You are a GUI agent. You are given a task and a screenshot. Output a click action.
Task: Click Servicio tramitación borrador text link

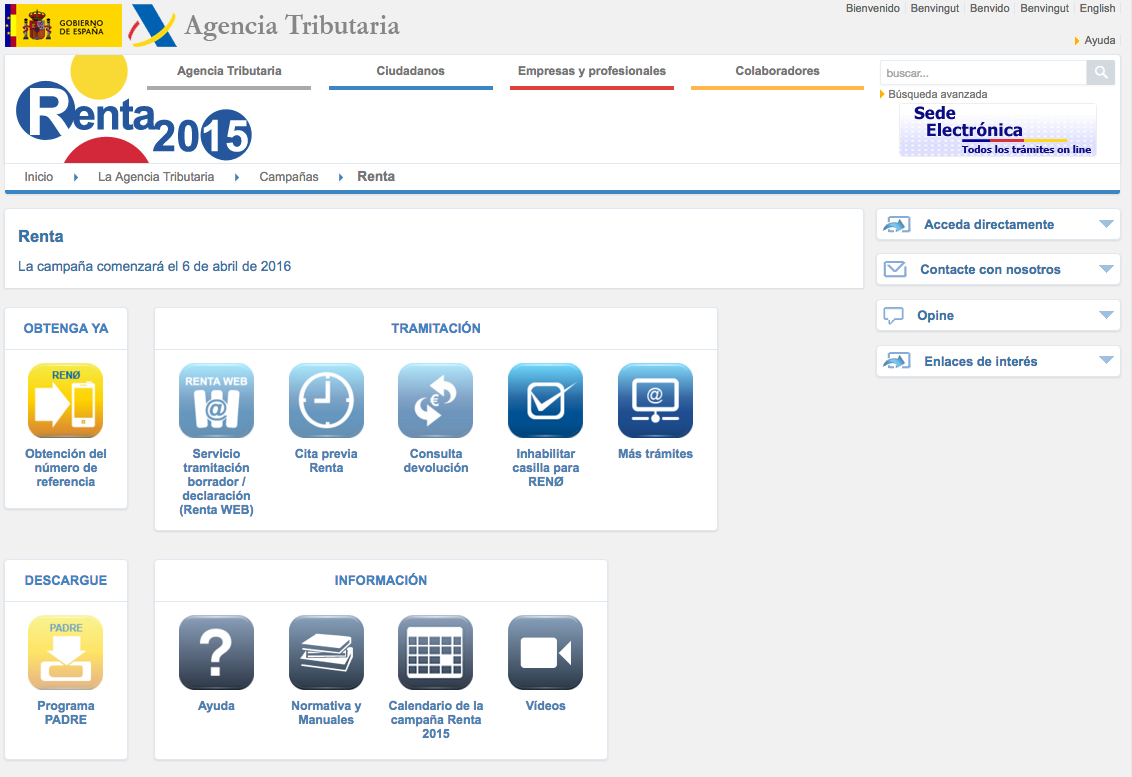click(217, 482)
